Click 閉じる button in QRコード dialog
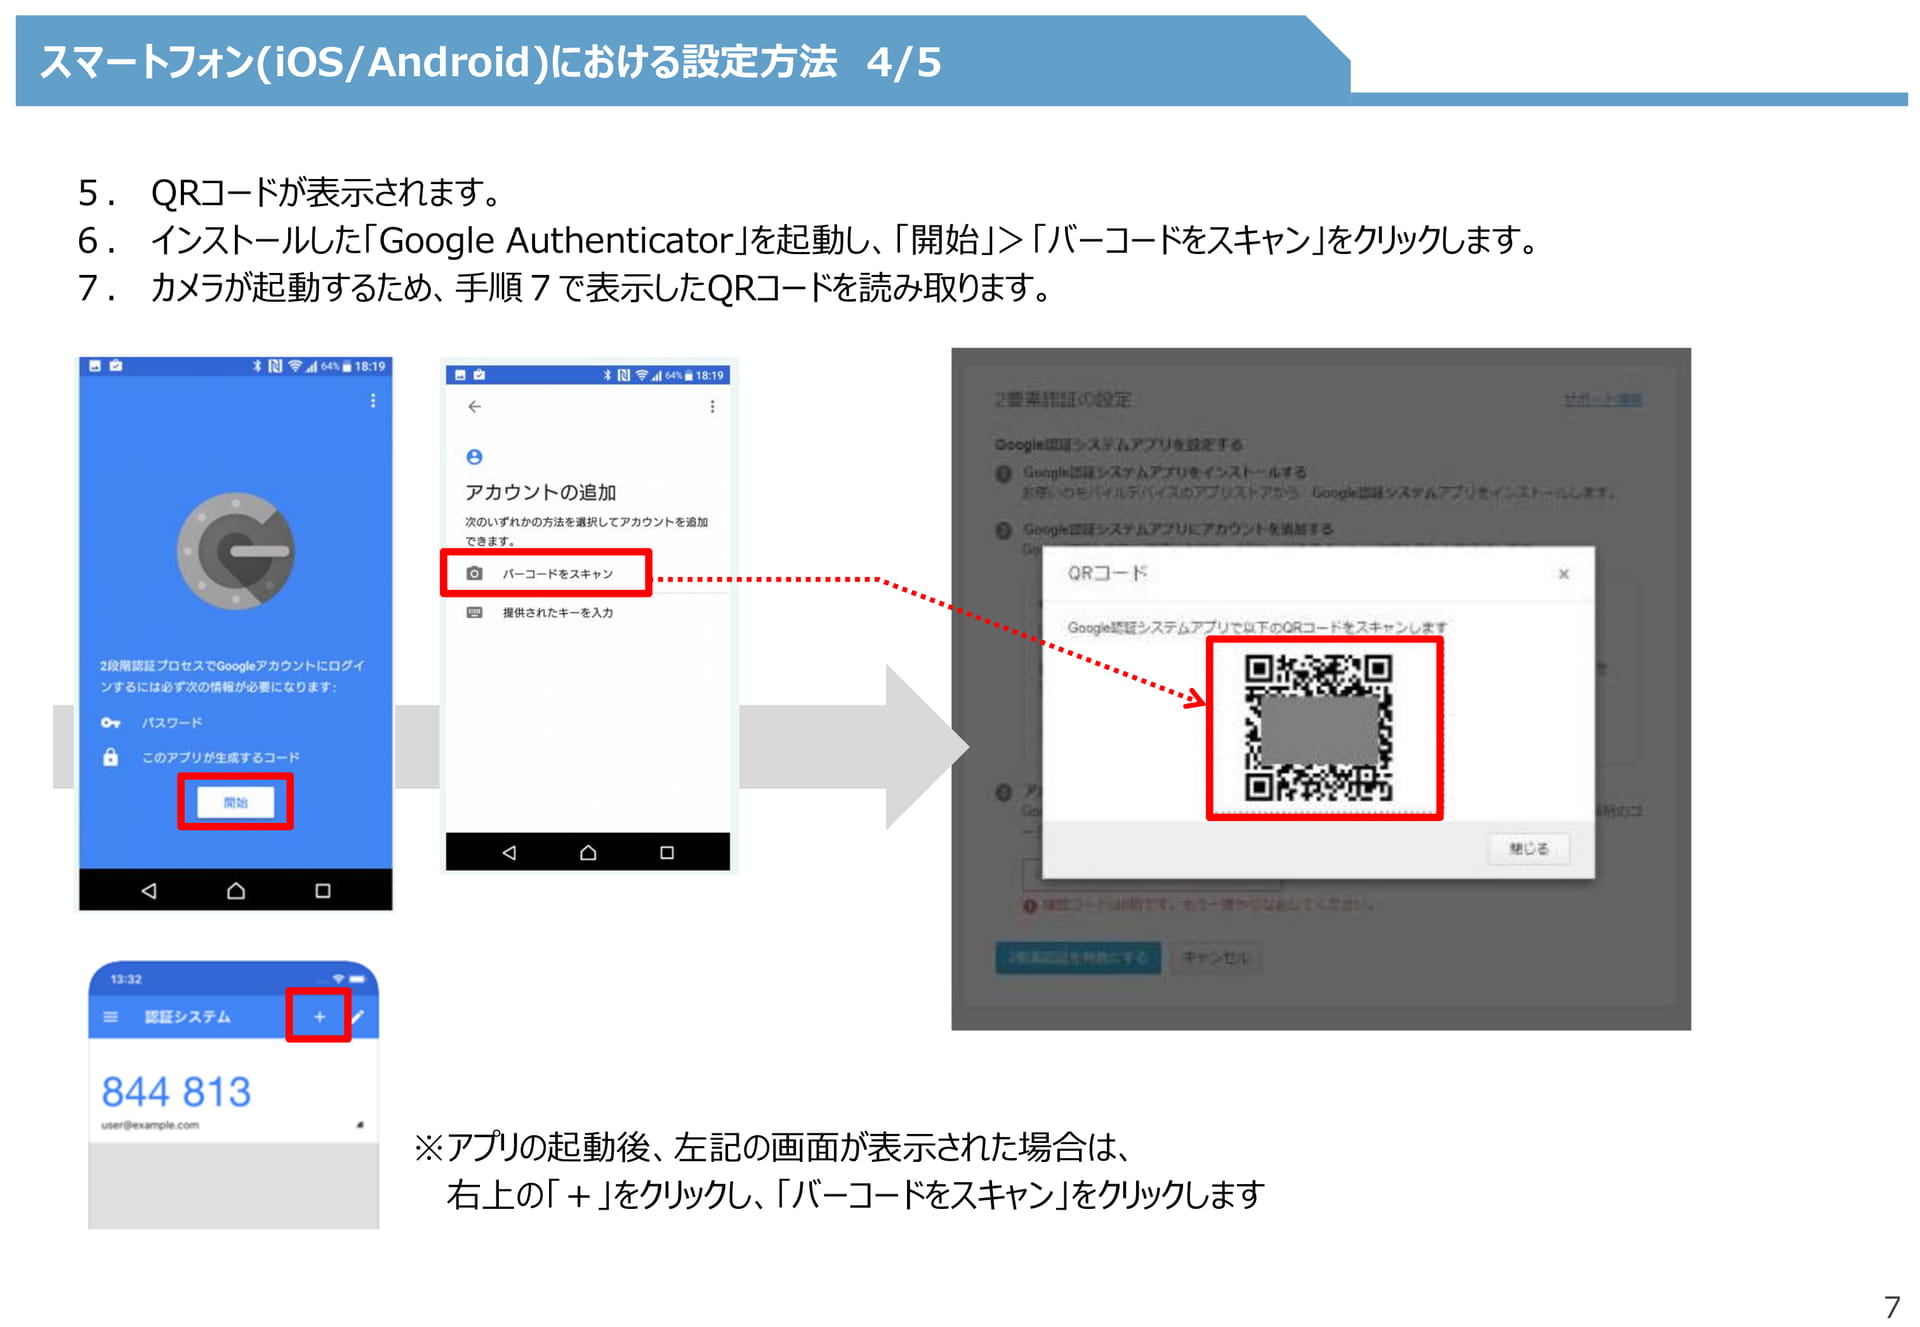This screenshot has height=1327, width=1920. pos(1529,849)
